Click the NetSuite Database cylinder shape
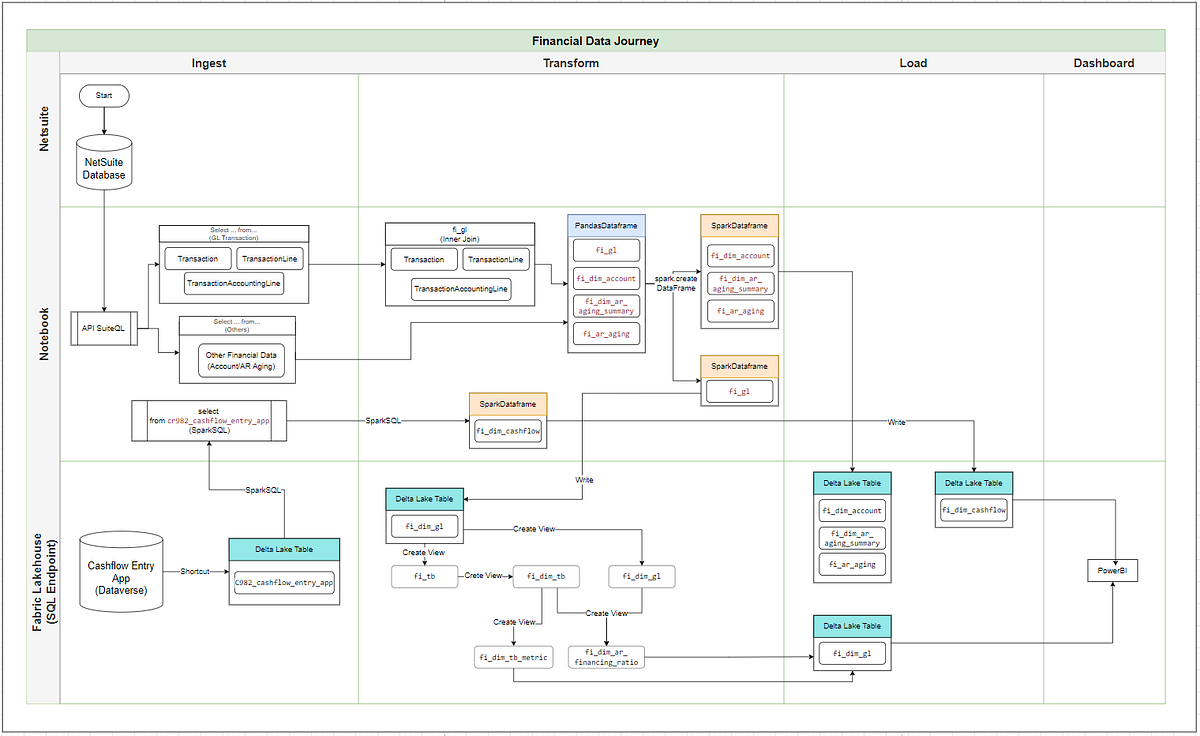The height and width of the screenshot is (736, 1200). click(104, 163)
